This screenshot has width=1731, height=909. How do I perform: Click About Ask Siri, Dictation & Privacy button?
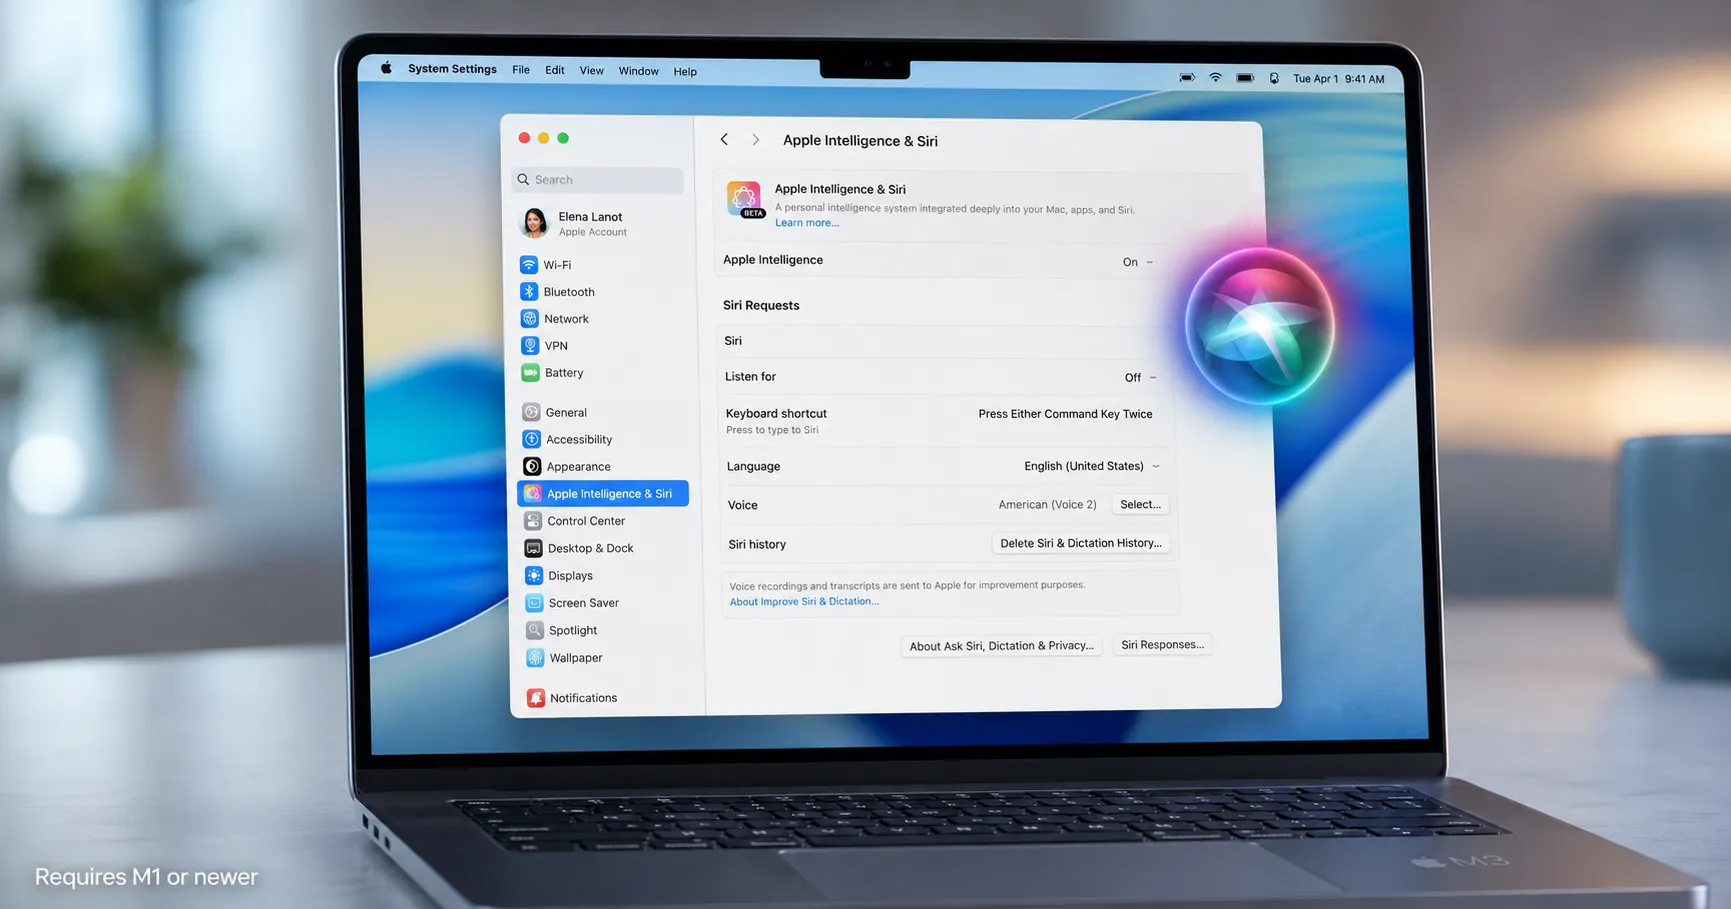point(1001,646)
